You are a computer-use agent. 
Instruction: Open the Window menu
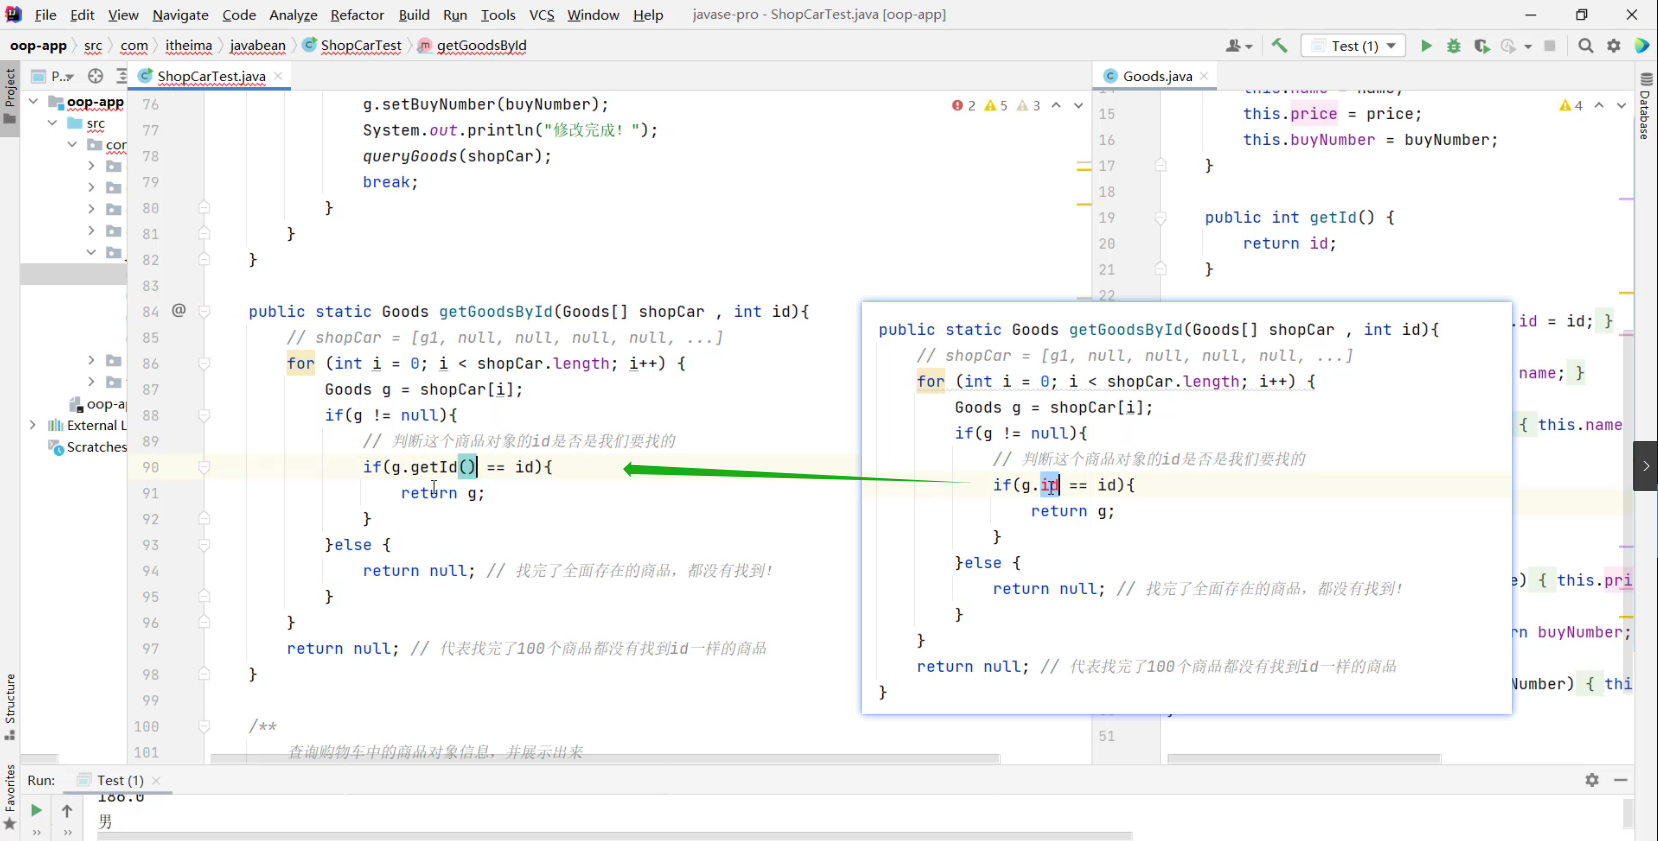[x=593, y=15]
